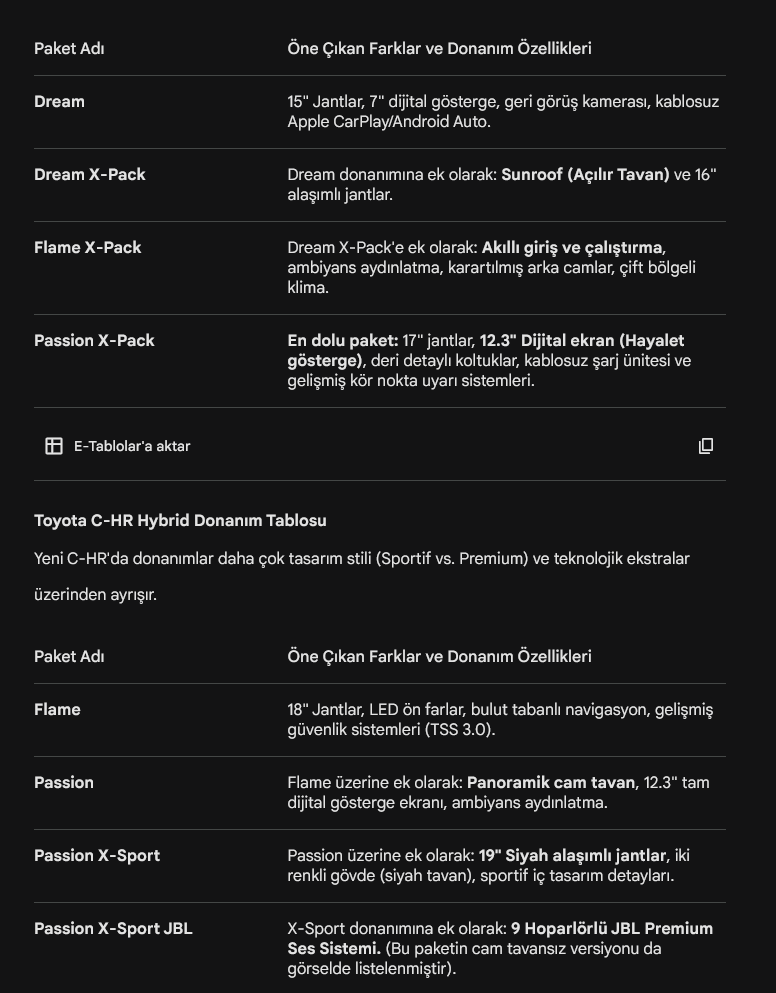Click the Dream X-Pack row label

90,175
